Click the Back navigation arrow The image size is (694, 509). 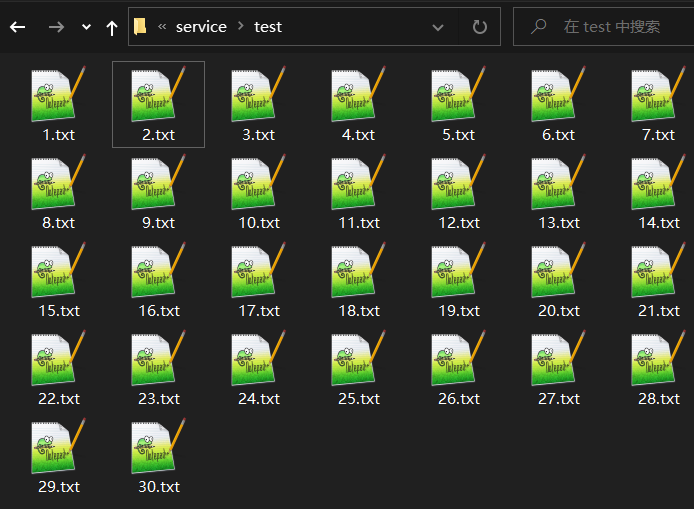[x=17, y=27]
